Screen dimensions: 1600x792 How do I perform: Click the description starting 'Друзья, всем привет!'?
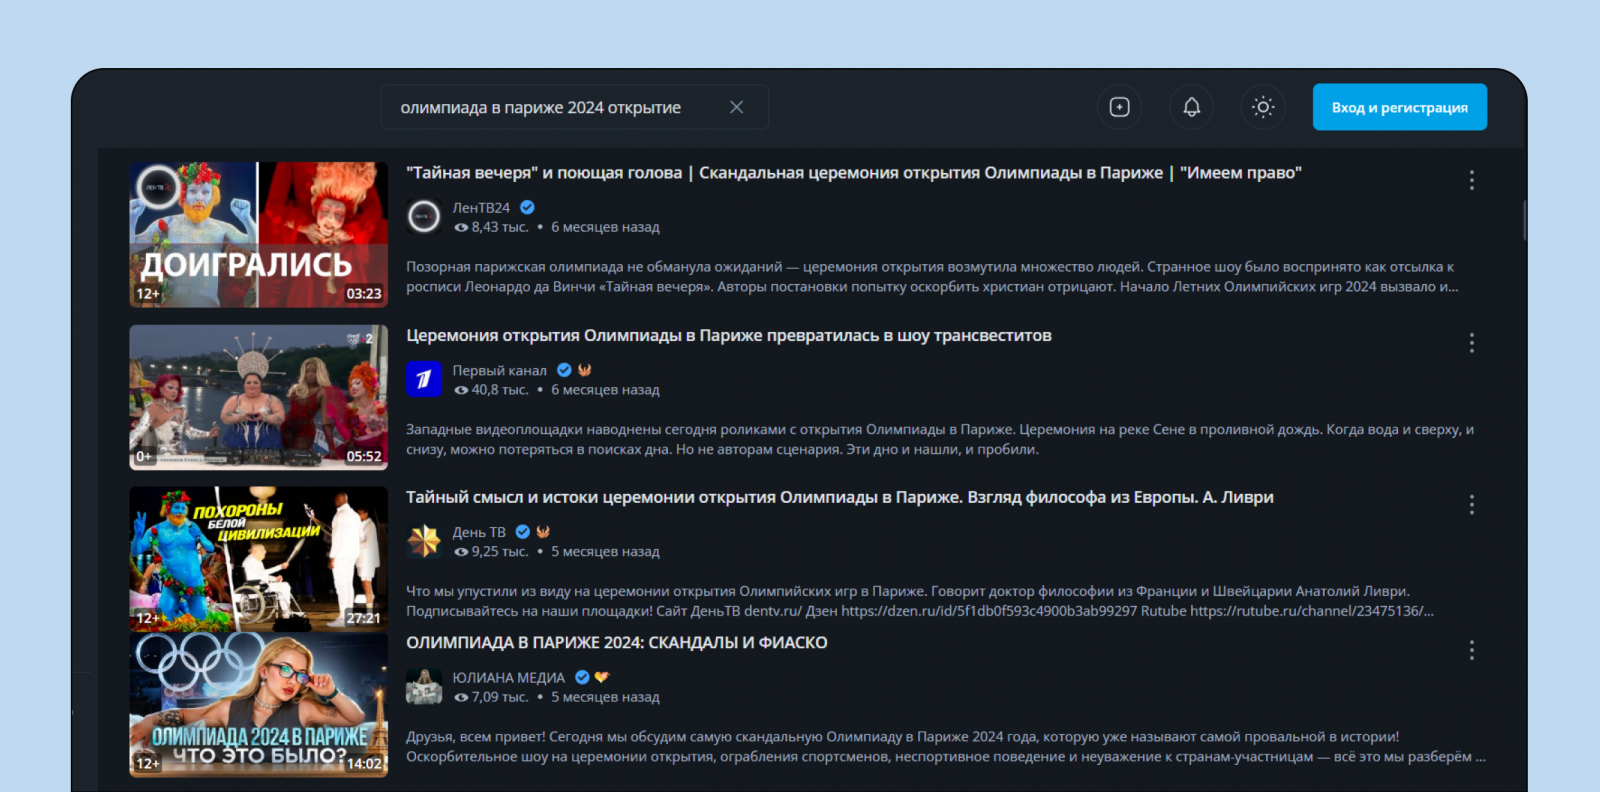tap(946, 747)
